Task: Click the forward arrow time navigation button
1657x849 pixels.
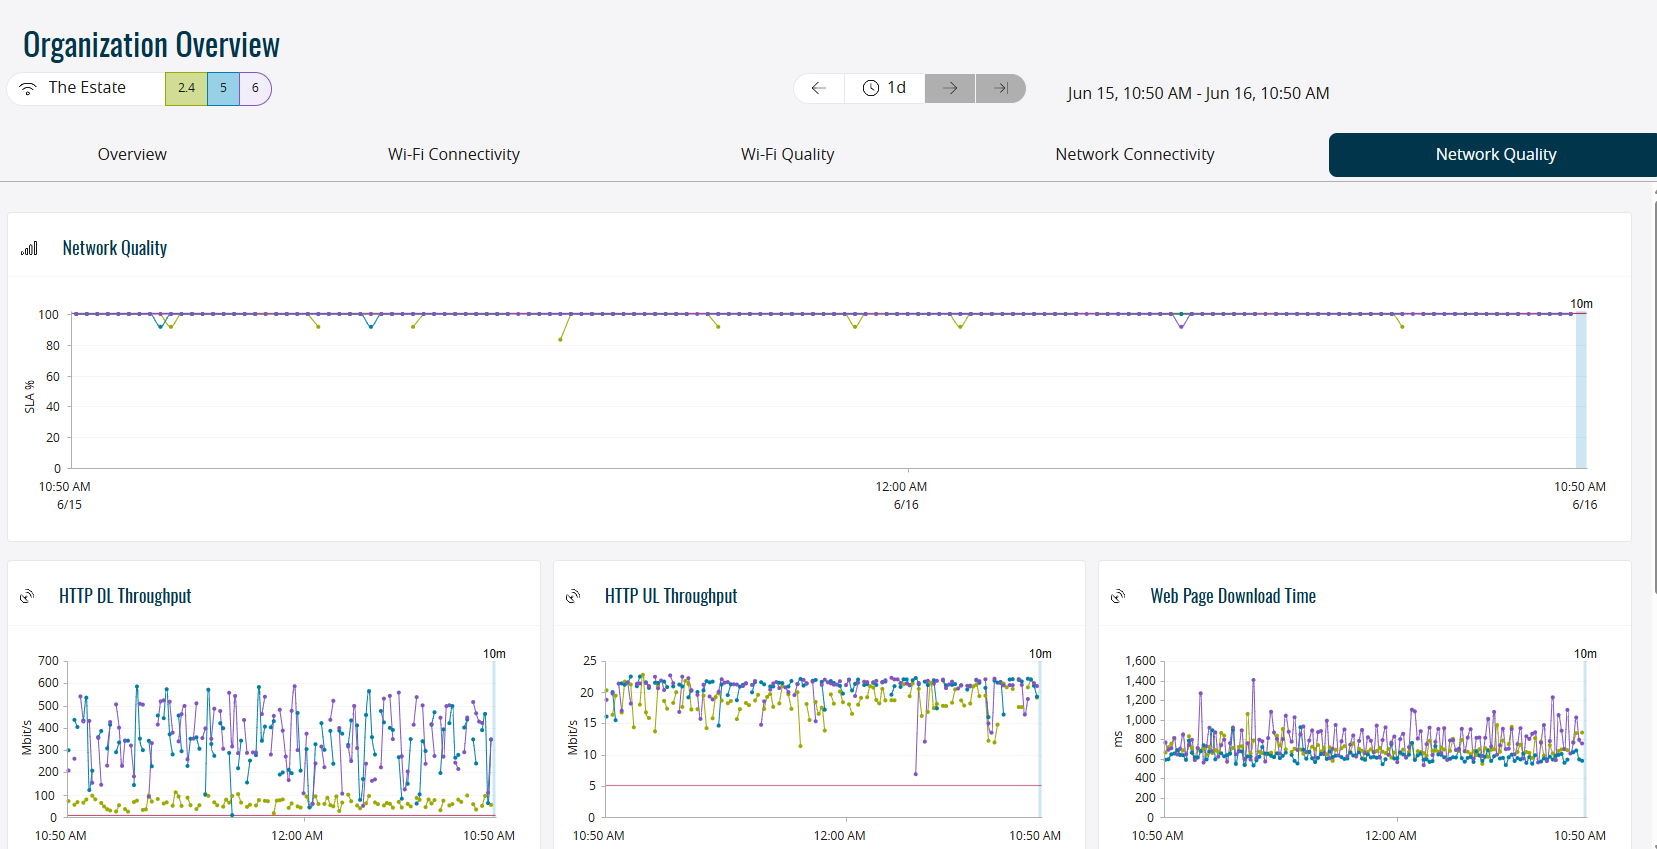Action: point(950,88)
